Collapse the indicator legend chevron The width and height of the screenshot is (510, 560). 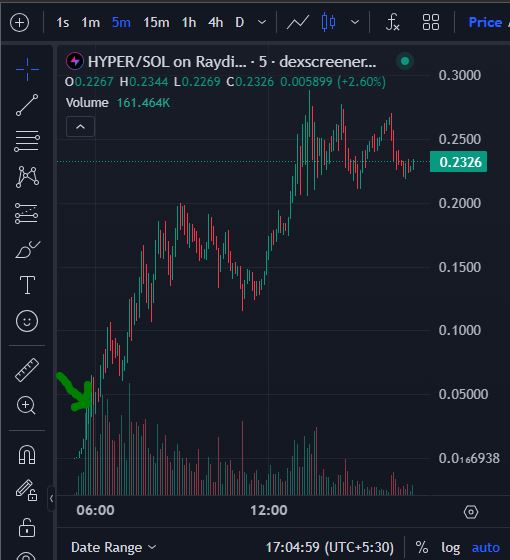[80, 126]
